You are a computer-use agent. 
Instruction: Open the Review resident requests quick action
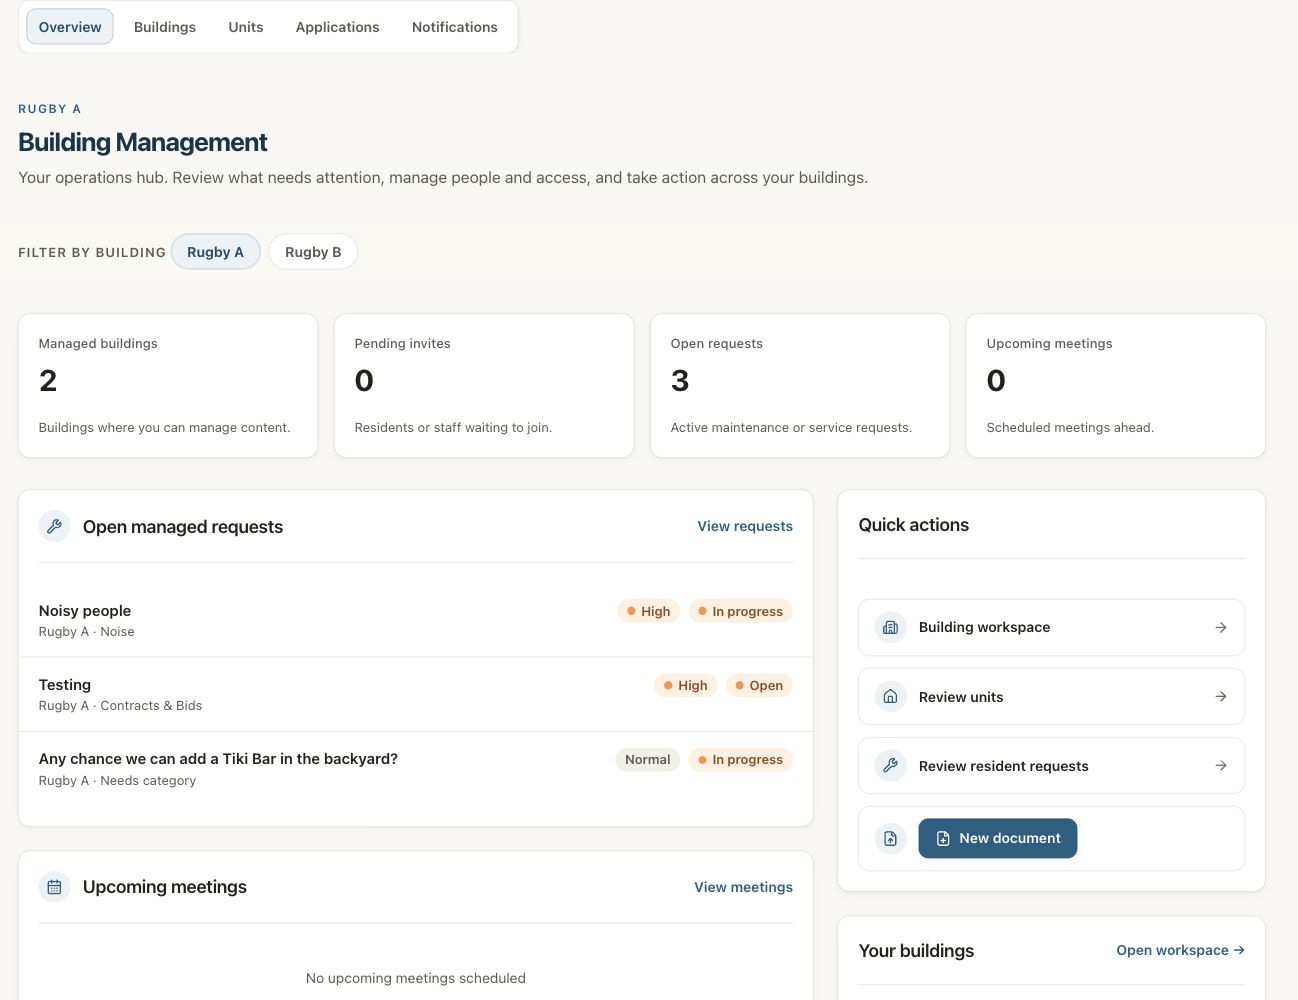tap(1052, 766)
